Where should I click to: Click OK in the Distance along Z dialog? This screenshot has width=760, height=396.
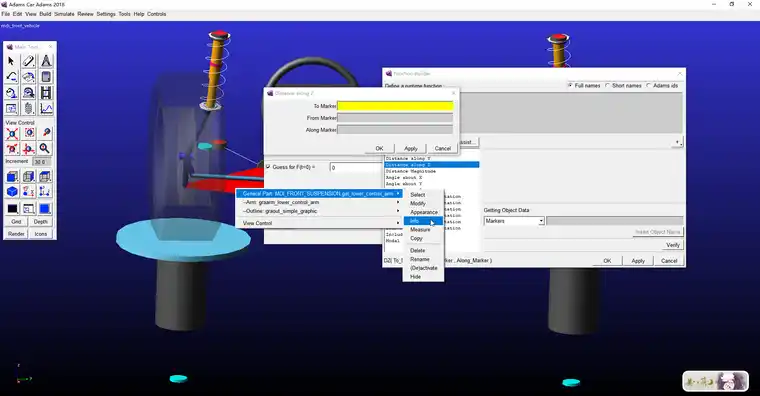(379, 148)
